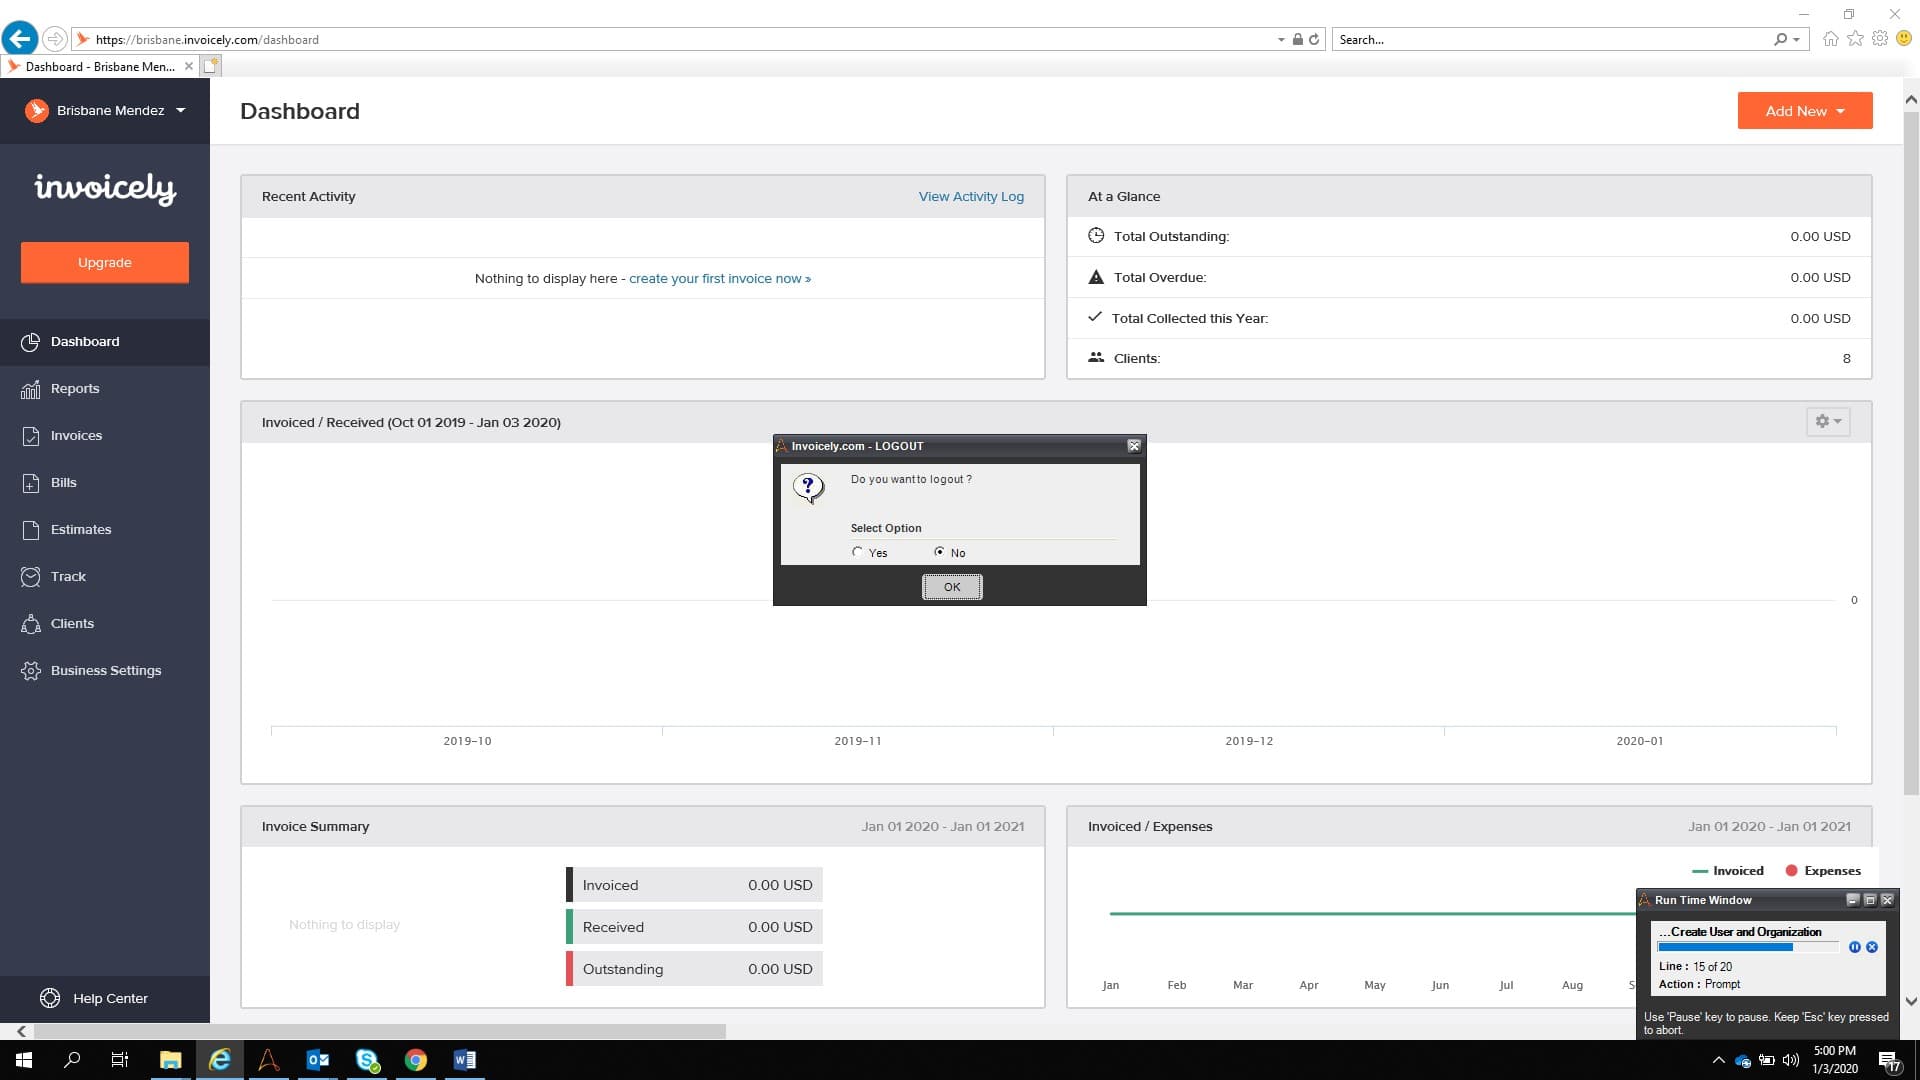Click the smiley feedback icon
Viewport: 1920px width, 1080px height.
pos(1904,39)
